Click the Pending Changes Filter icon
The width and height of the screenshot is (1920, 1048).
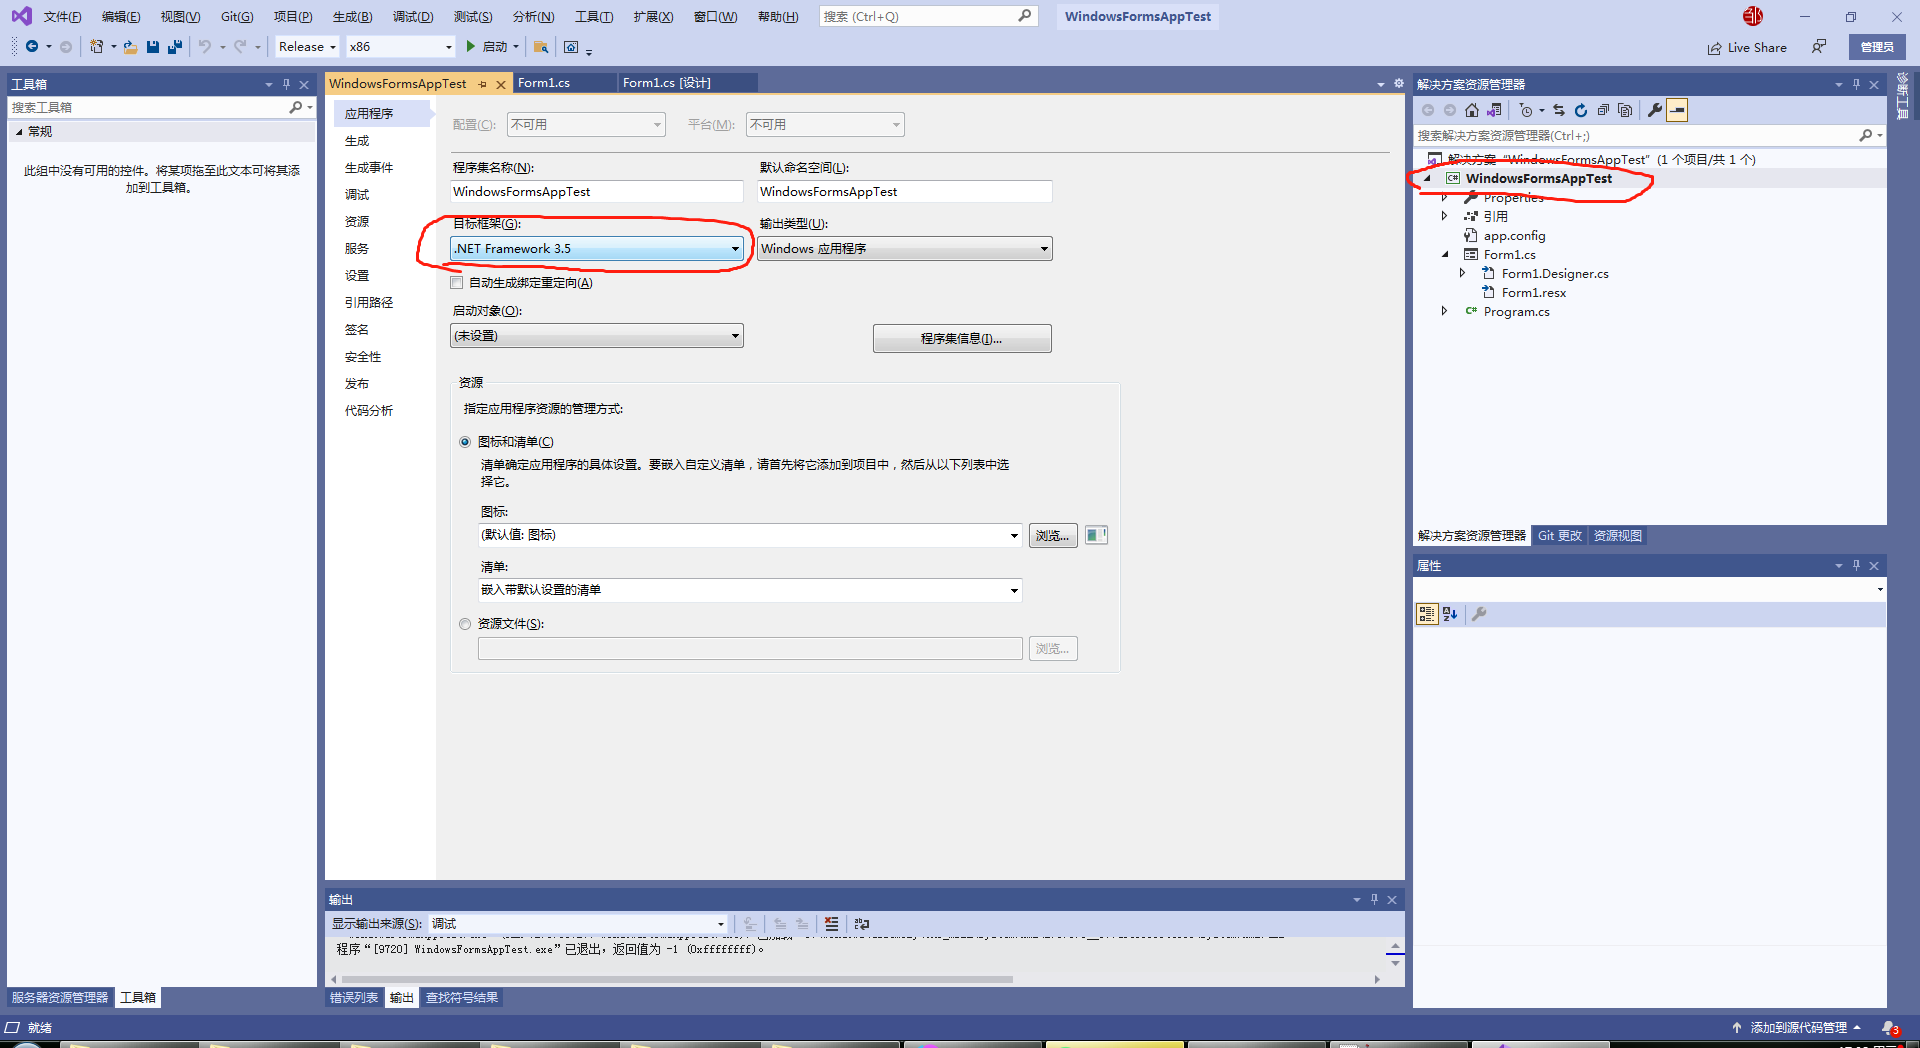[x=1526, y=110]
